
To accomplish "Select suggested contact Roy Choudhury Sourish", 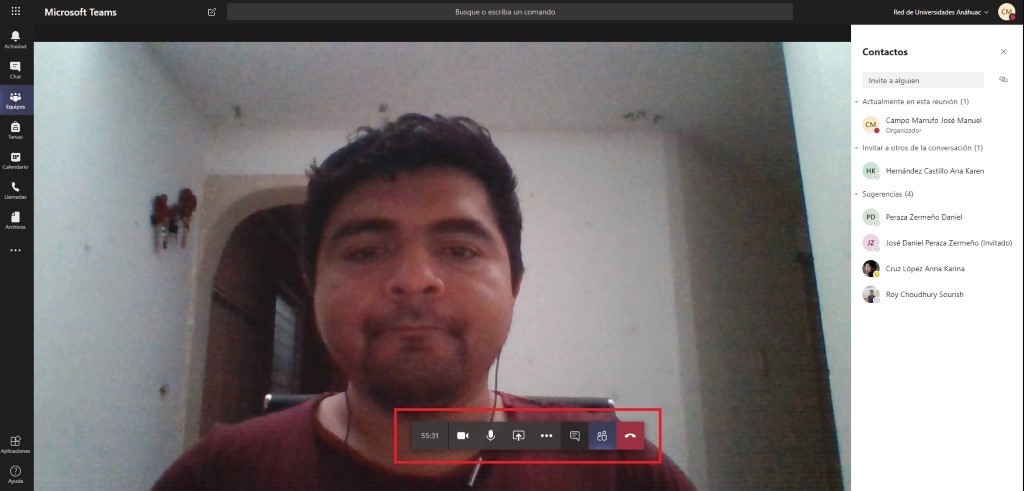I will (924, 295).
